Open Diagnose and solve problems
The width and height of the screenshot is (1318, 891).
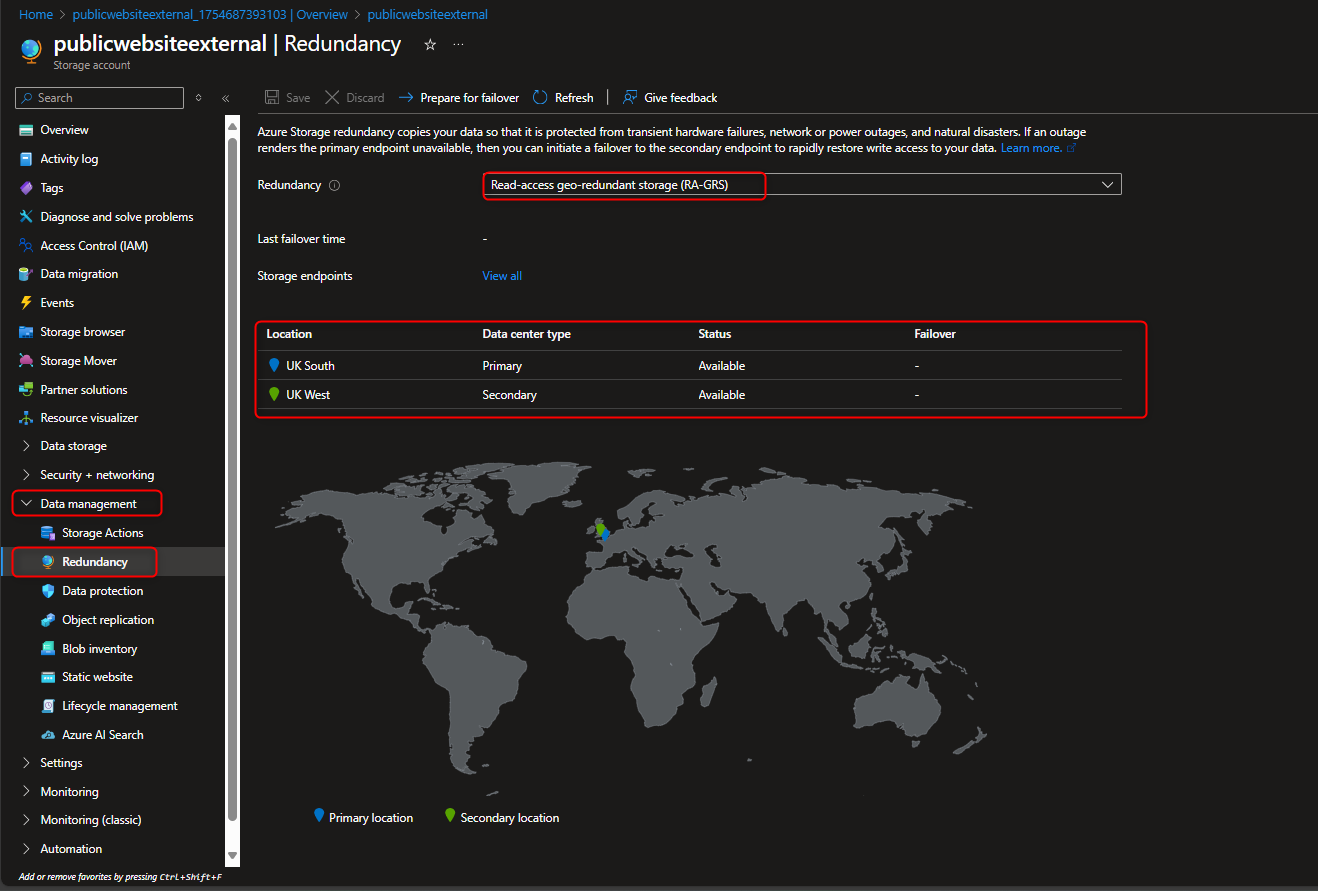click(116, 217)
